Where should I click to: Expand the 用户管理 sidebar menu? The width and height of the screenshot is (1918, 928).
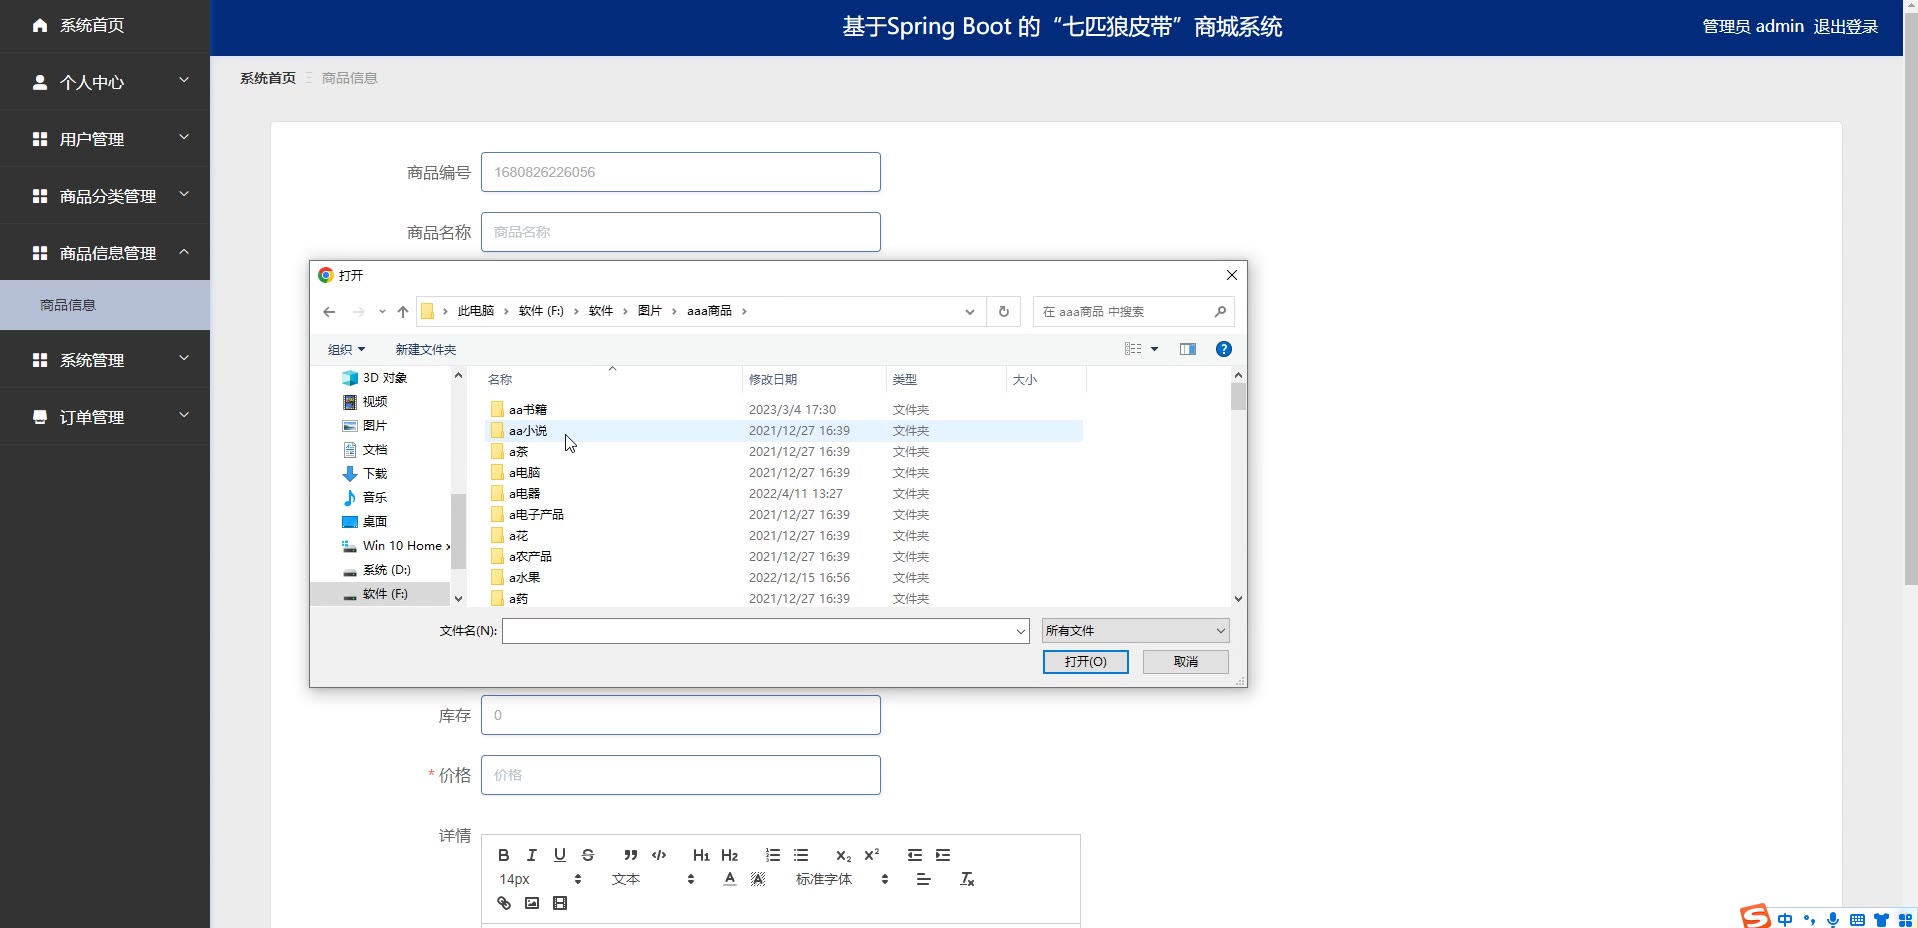[x=105, y=139]
